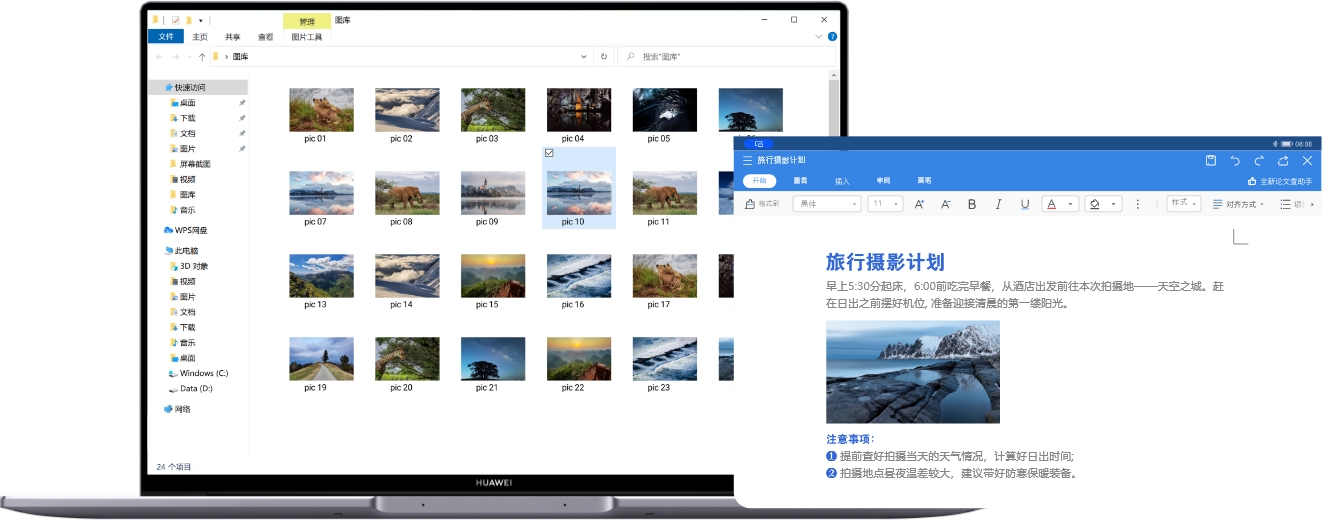1338x520 pixels.
Task: Click the multi-window pill icon in tablet status bar
Action: click(758, 144)
